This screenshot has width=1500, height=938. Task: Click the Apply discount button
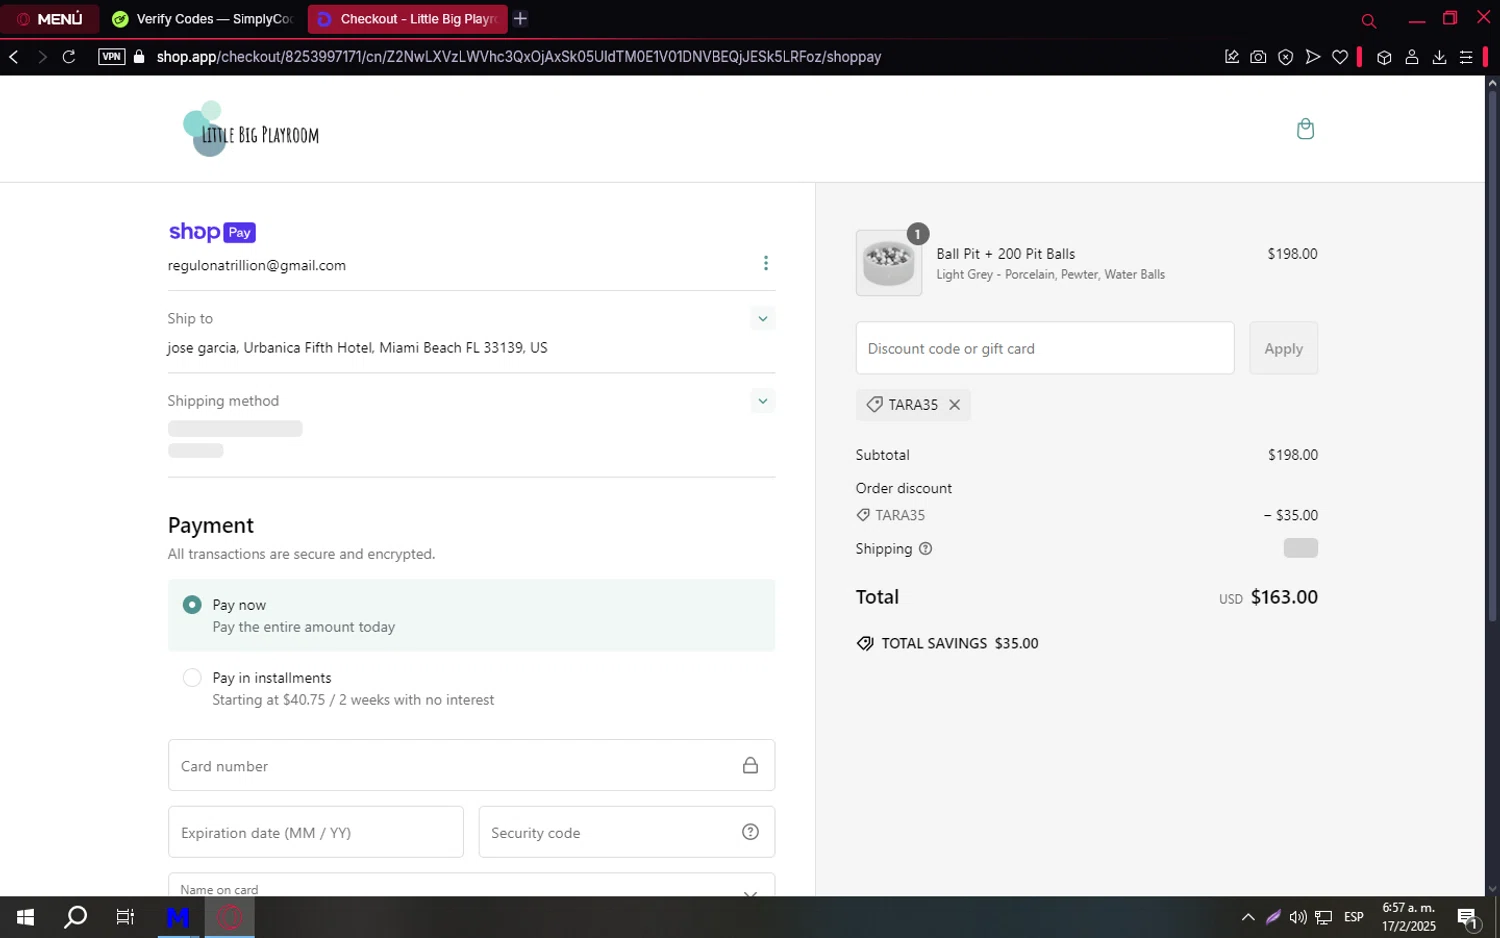tap(1283, 348)
